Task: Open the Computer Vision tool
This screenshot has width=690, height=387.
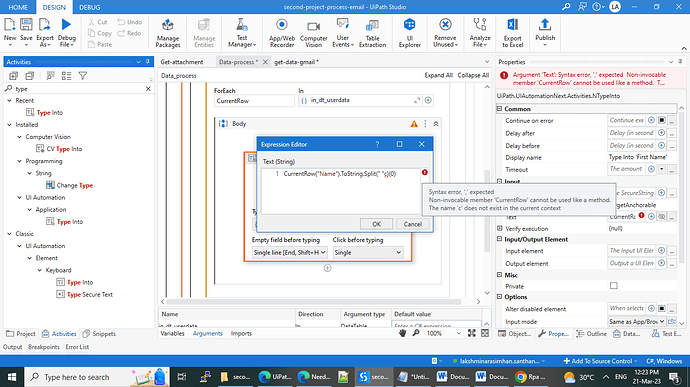Action: pos(313,33)
